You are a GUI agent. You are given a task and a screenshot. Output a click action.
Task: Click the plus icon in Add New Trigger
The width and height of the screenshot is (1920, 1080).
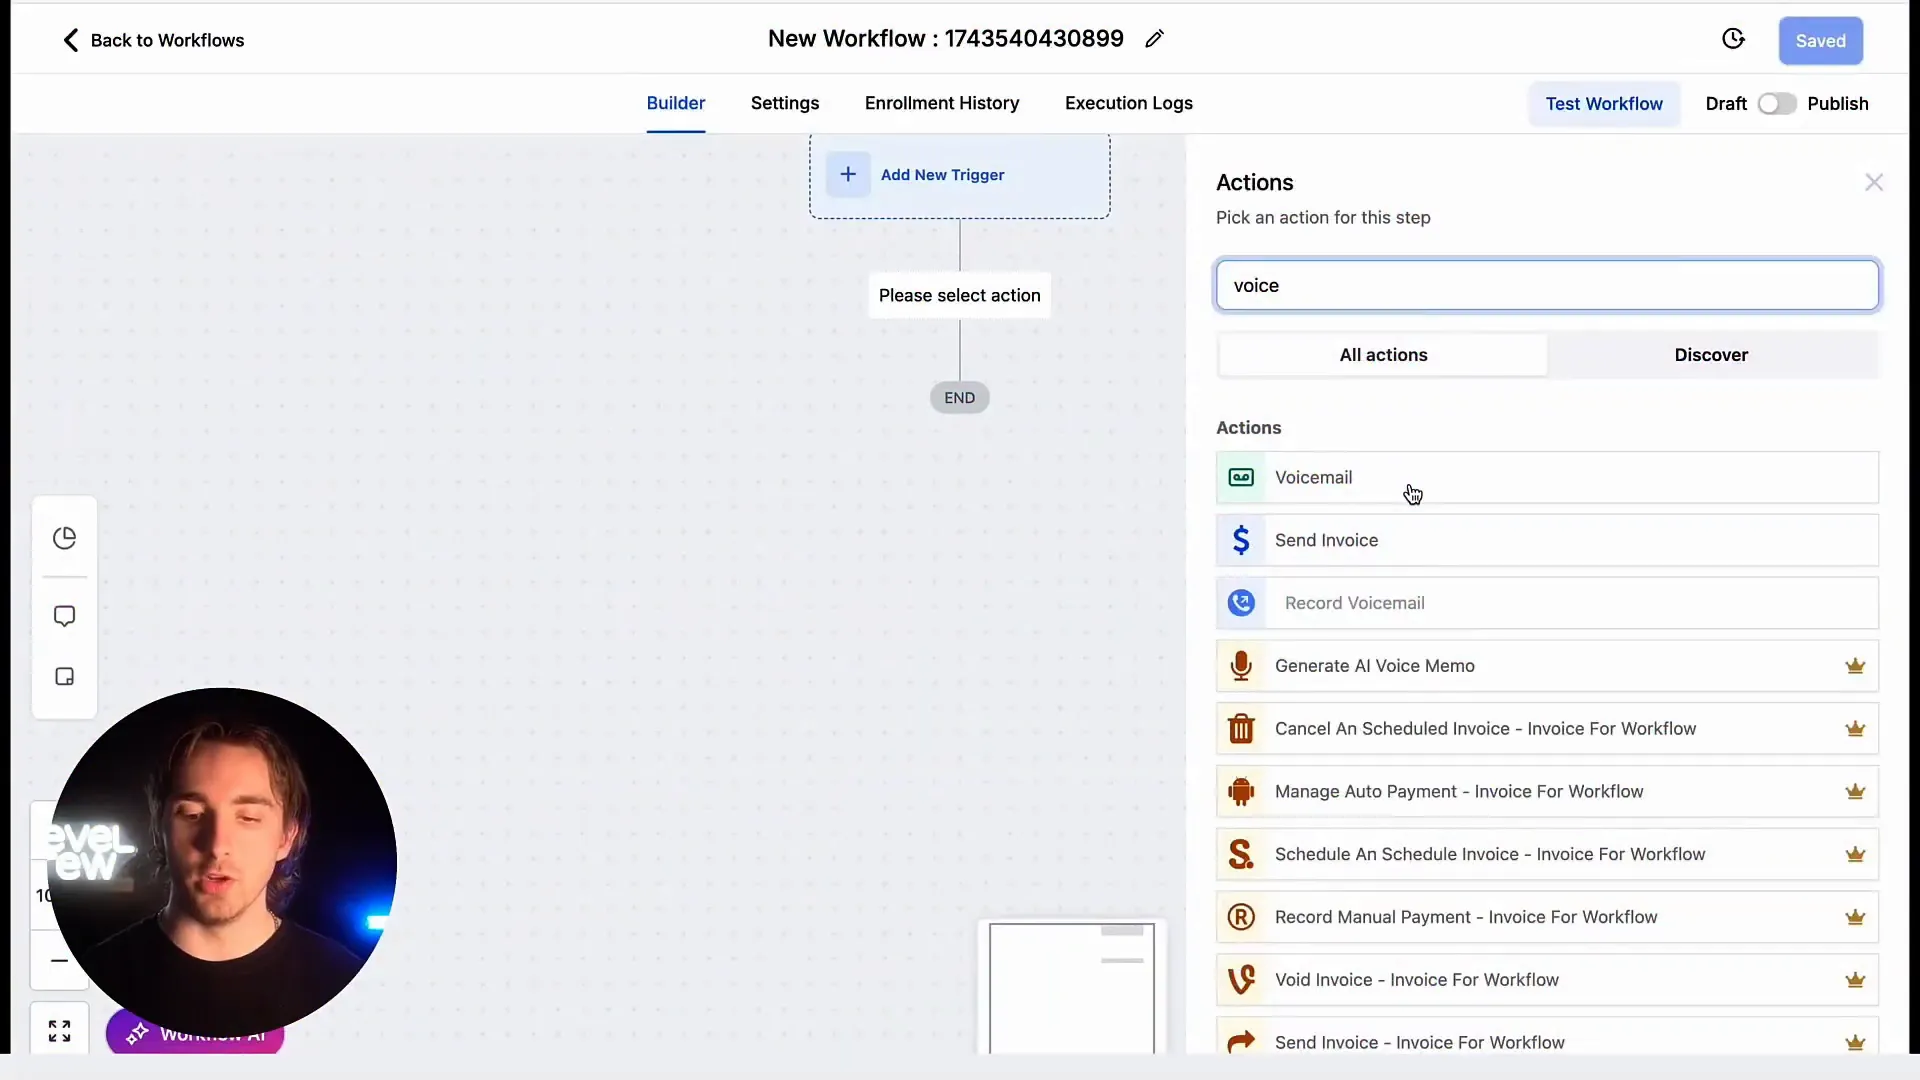coord(848,175)
